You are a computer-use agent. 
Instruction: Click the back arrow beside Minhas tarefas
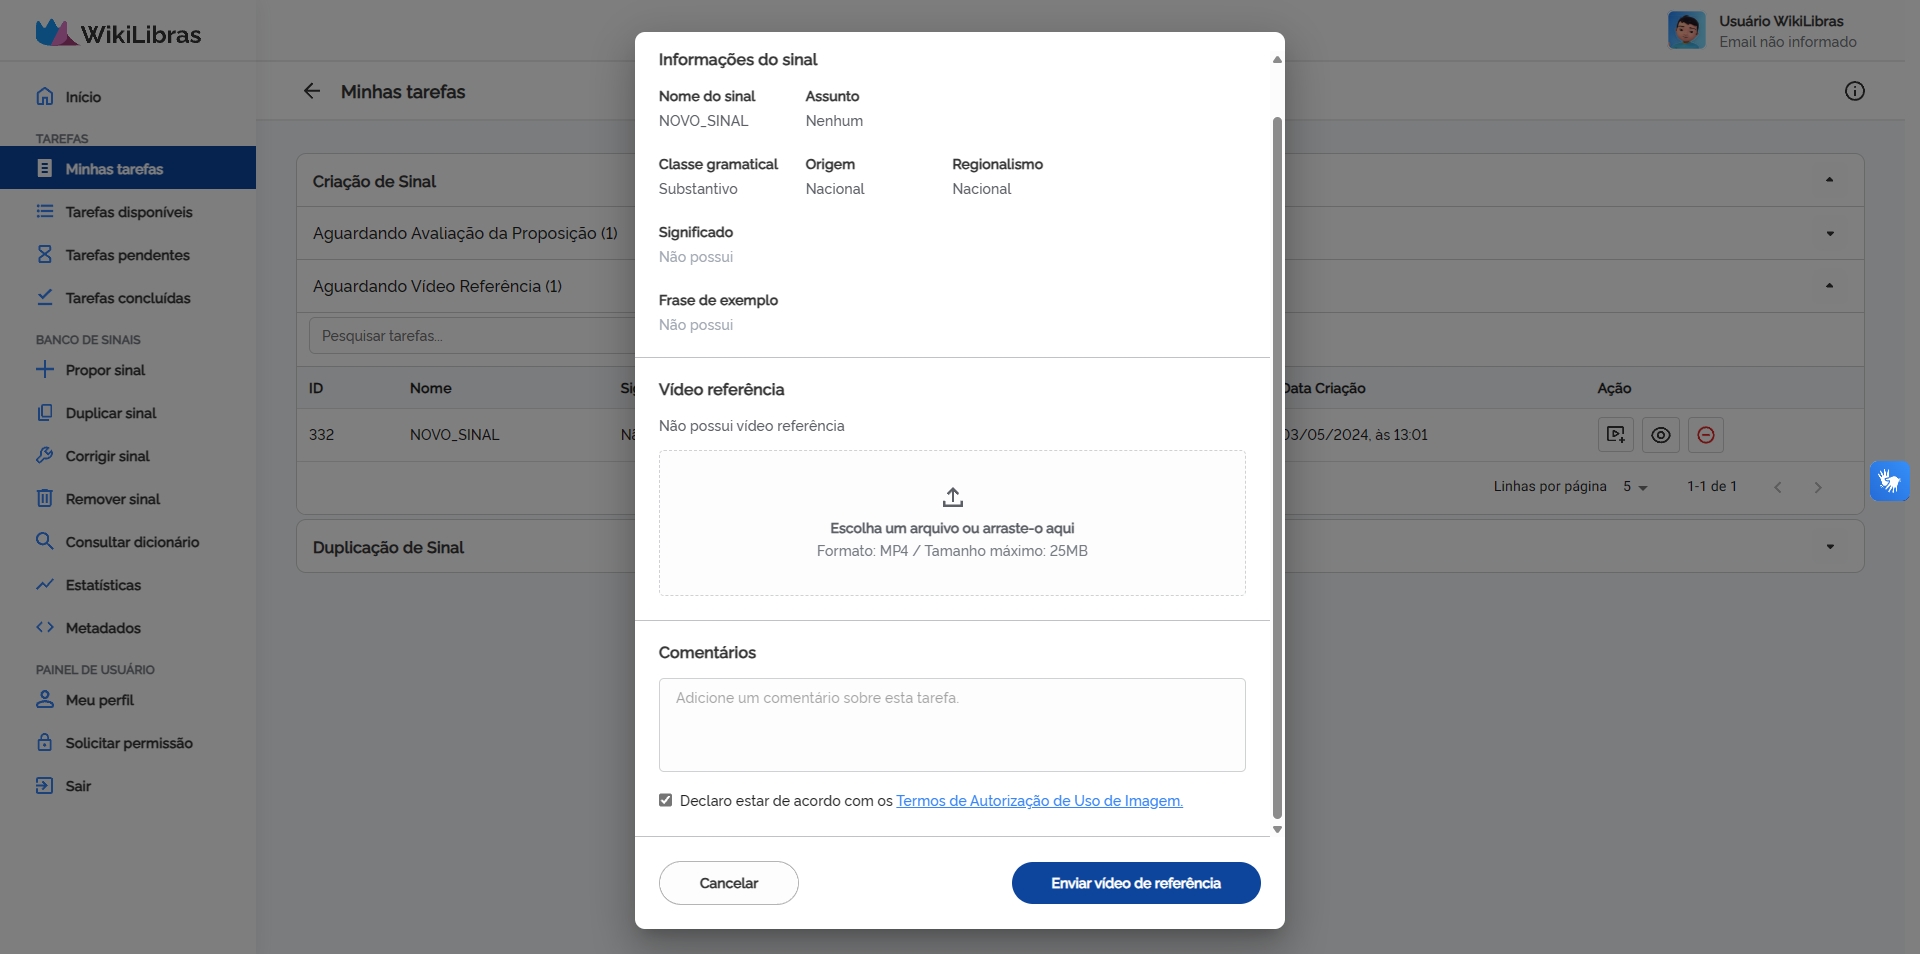312,92
